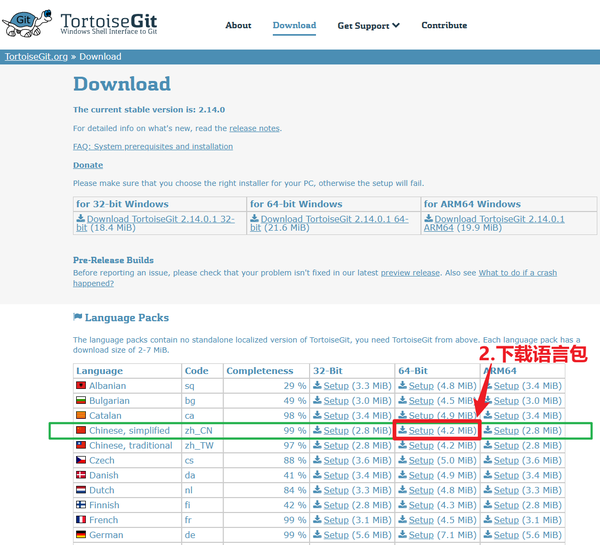The height and width of the screenshot is (545, 600).
Task: Click the Pre-Release Builds heading
Action: (x=113, y=260)
